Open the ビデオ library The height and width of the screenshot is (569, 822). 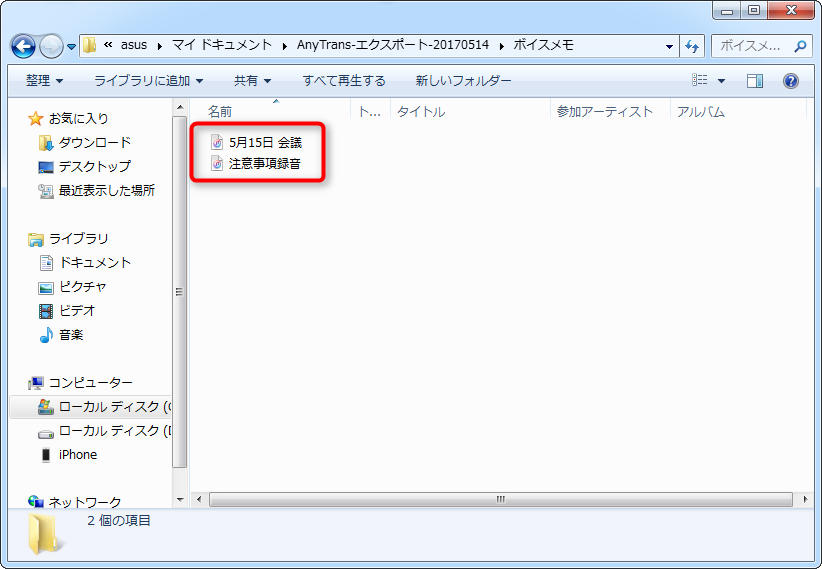[x=77, y=310]
